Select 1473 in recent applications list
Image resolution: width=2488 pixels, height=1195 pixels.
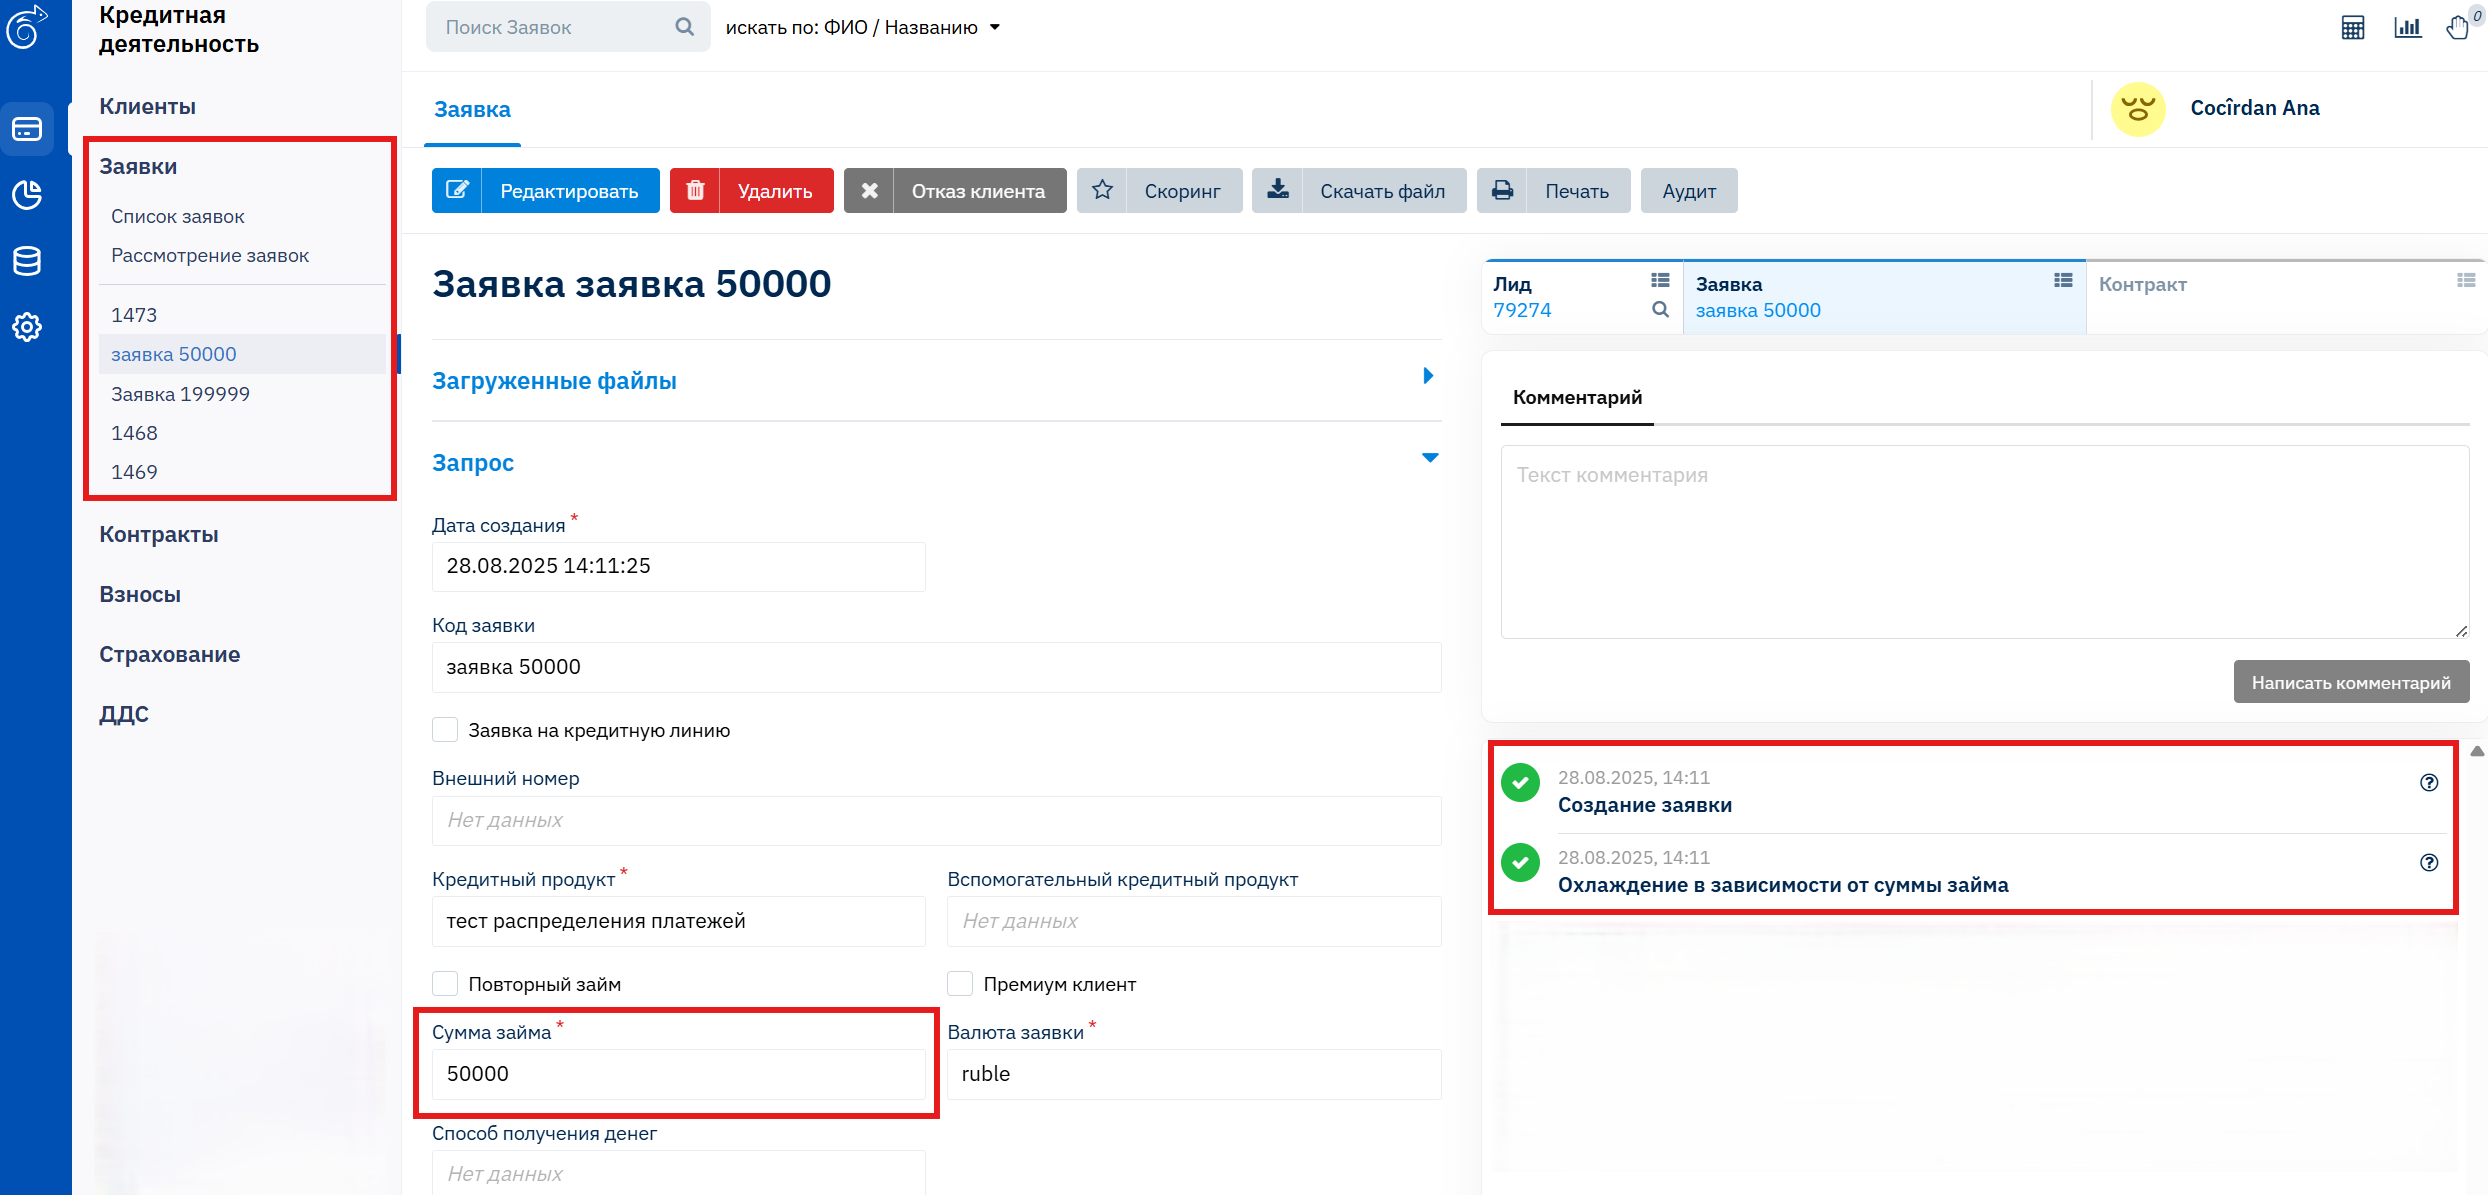134,315
